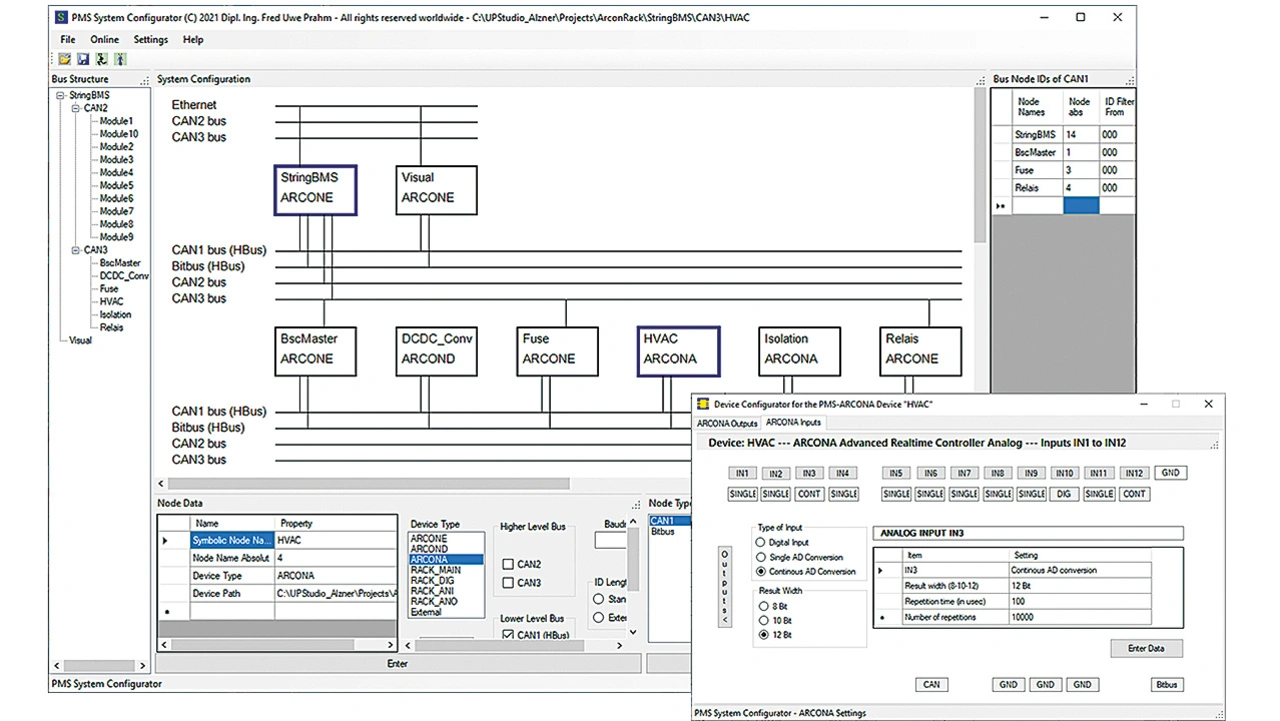This screenshot has height=721, width=1280.
Task: Click the running figure toolbar icon
Action: click(x=101, y=60)
